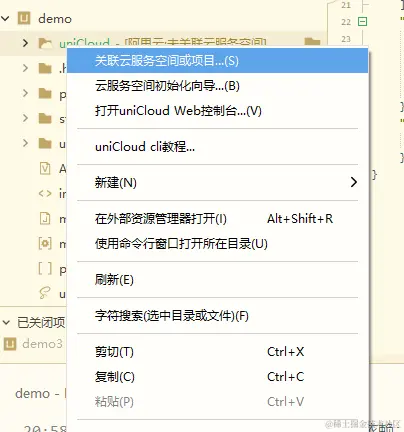Click the SCSS style file icon
This screenshot has height=432, width=404.
click(x=45, y=293)
